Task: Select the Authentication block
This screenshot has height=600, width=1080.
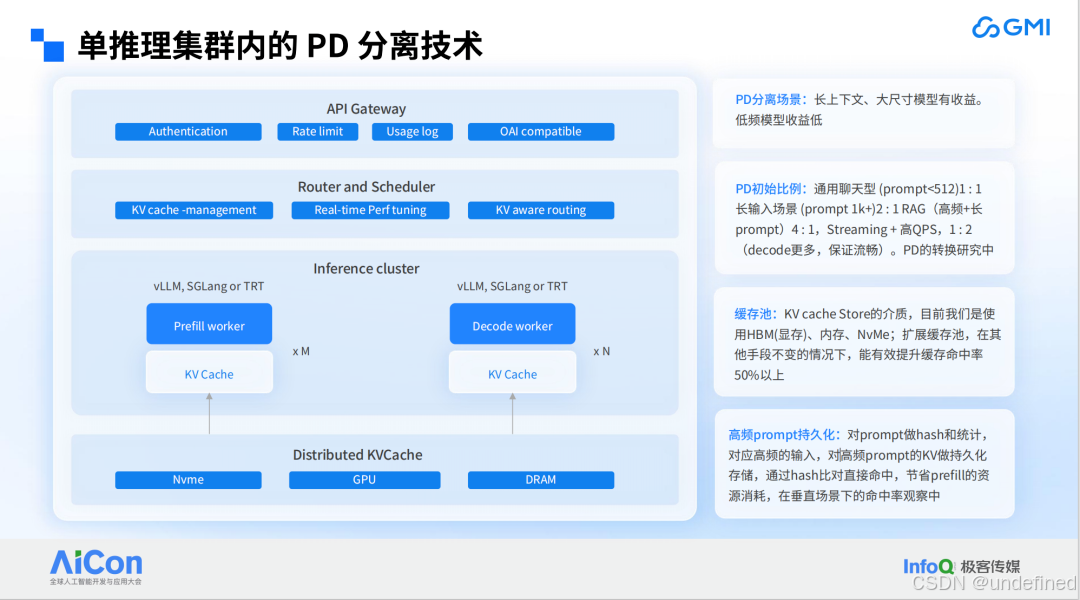Action: 188,132
